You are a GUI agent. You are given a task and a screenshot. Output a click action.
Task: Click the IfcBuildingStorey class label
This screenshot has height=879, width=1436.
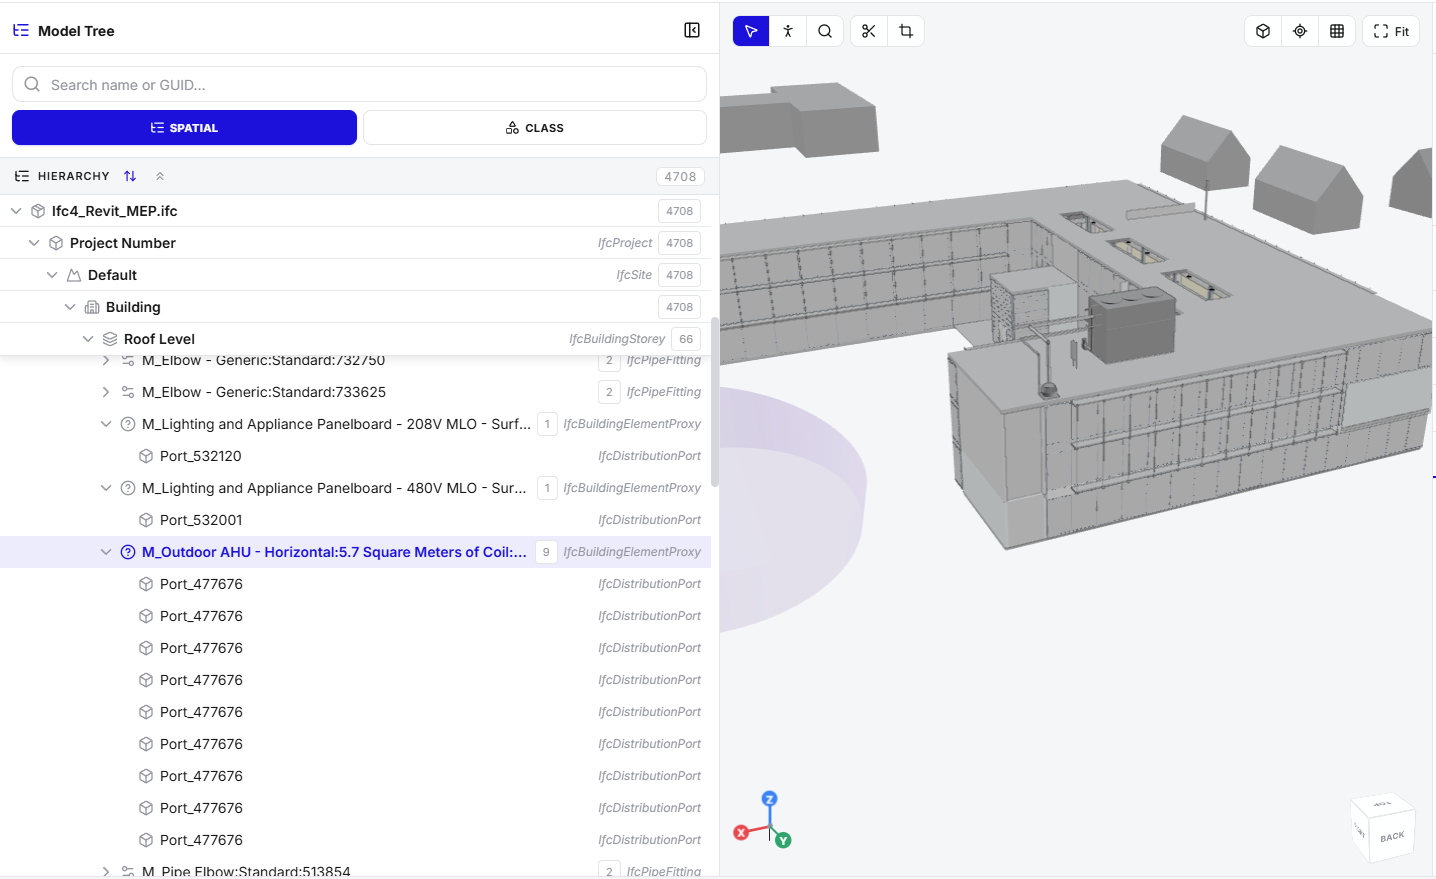pos(617,339)
